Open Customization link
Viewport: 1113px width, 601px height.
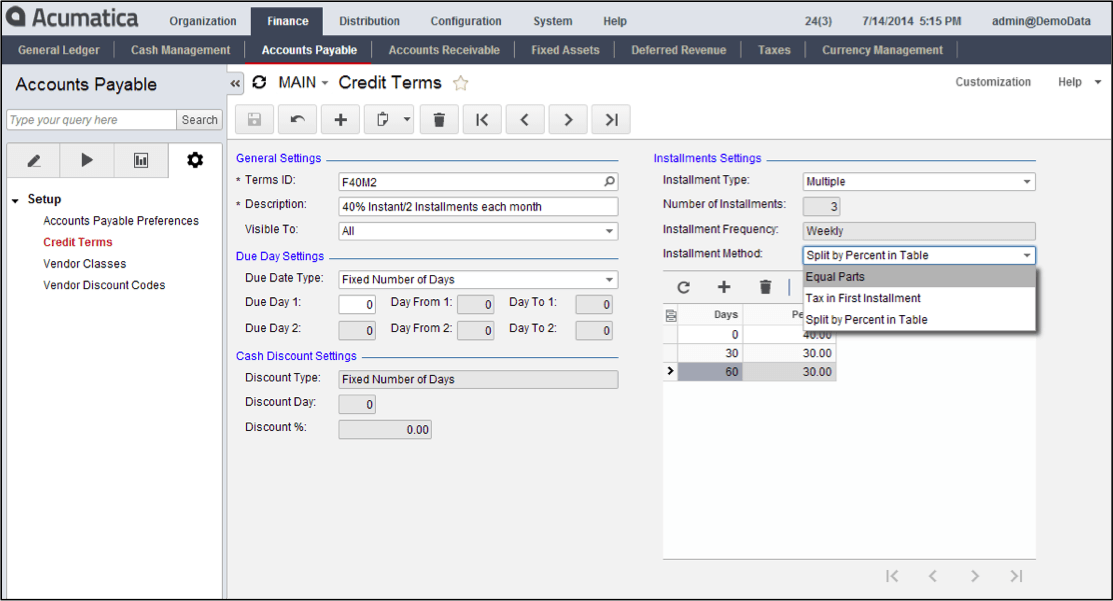coord(992,82)
